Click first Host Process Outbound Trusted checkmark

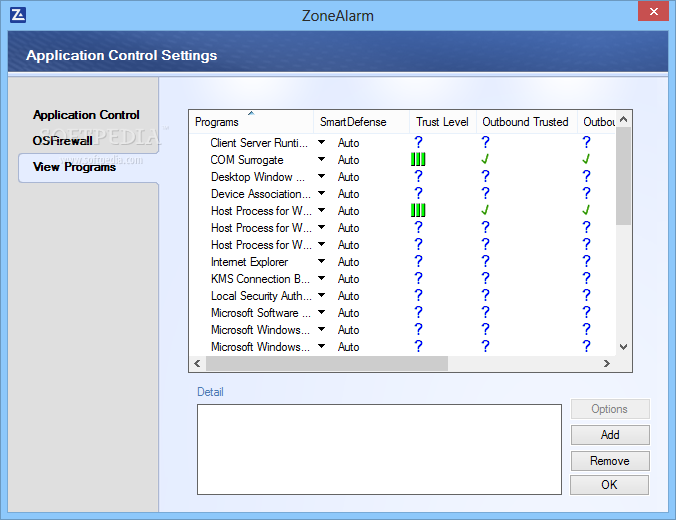pos(485,210)
